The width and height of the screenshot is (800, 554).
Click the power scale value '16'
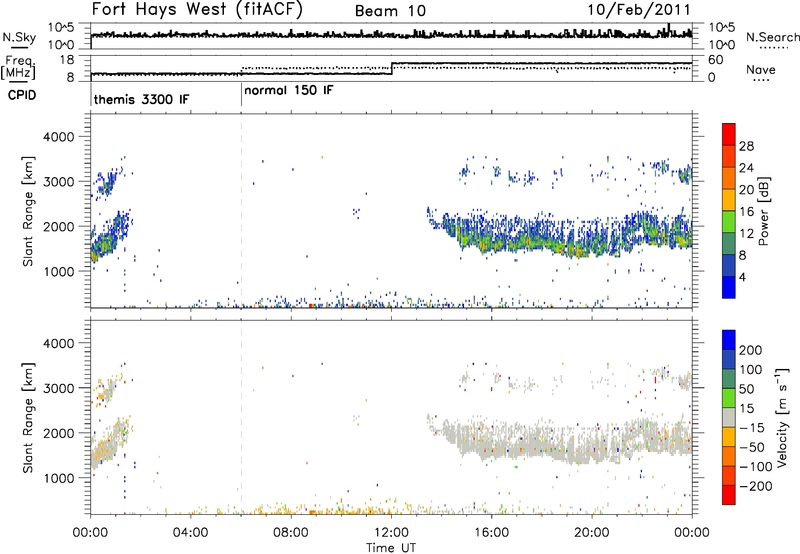point(746,212)
